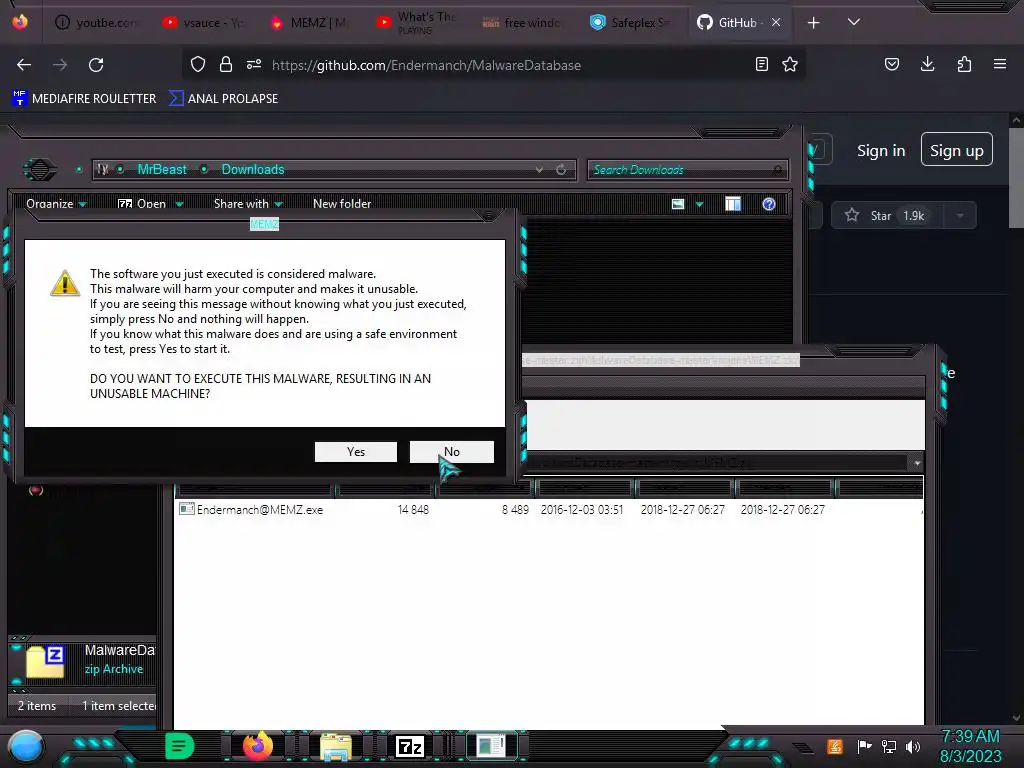Open the tracking protection shield icon
Screen dimensions: 1024x768
coord(198,64)
